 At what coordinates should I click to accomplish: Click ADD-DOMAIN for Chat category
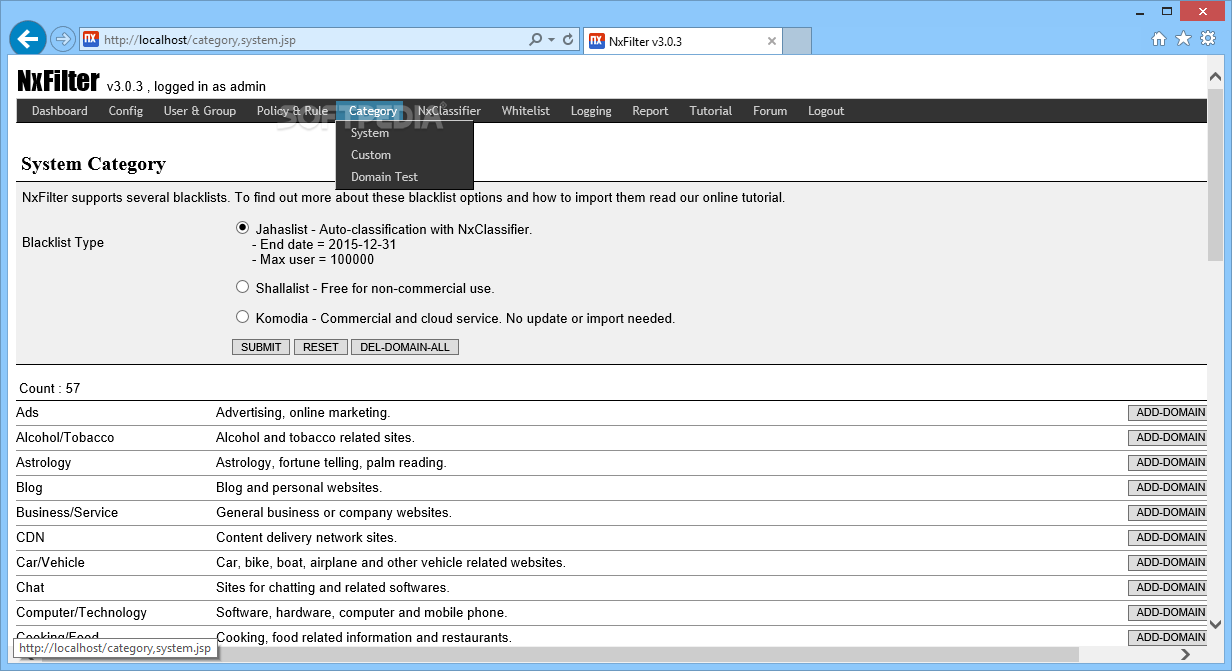click(1167, 587)
